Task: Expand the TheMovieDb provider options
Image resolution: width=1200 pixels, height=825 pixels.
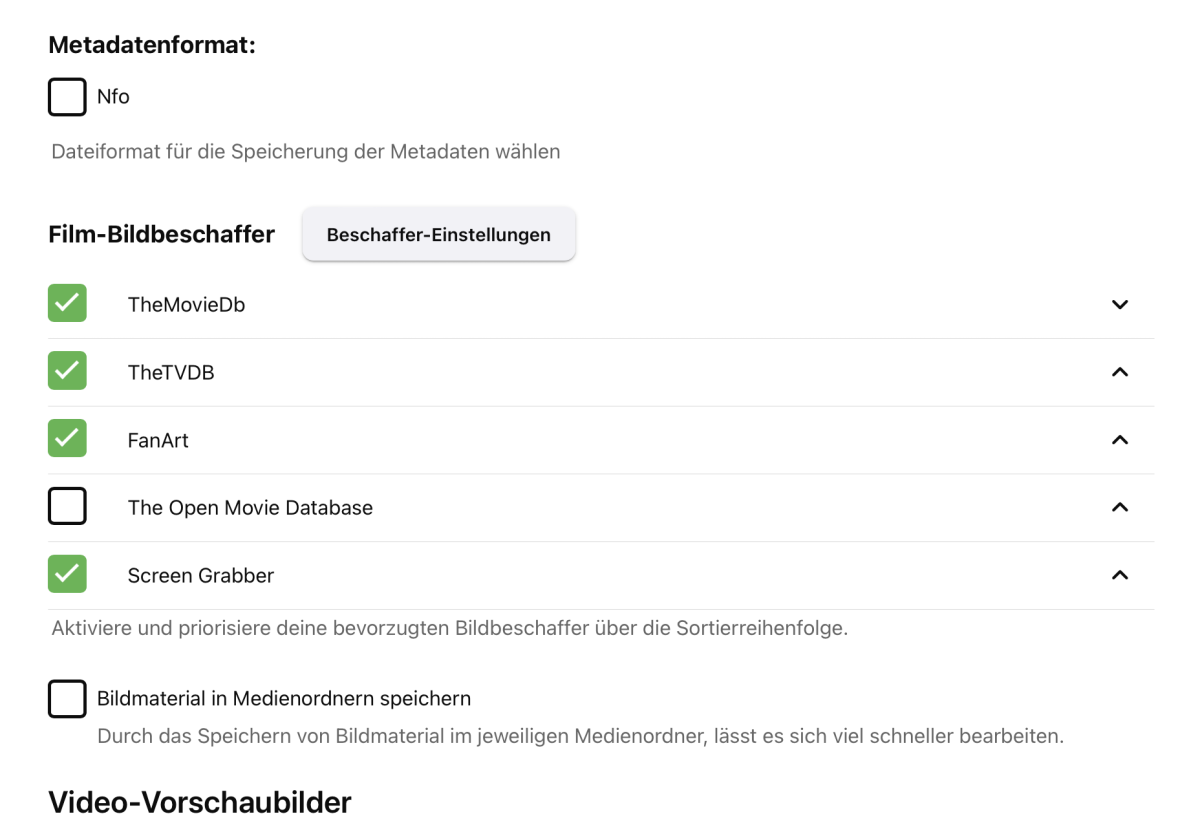Action: pos(1120,304)
